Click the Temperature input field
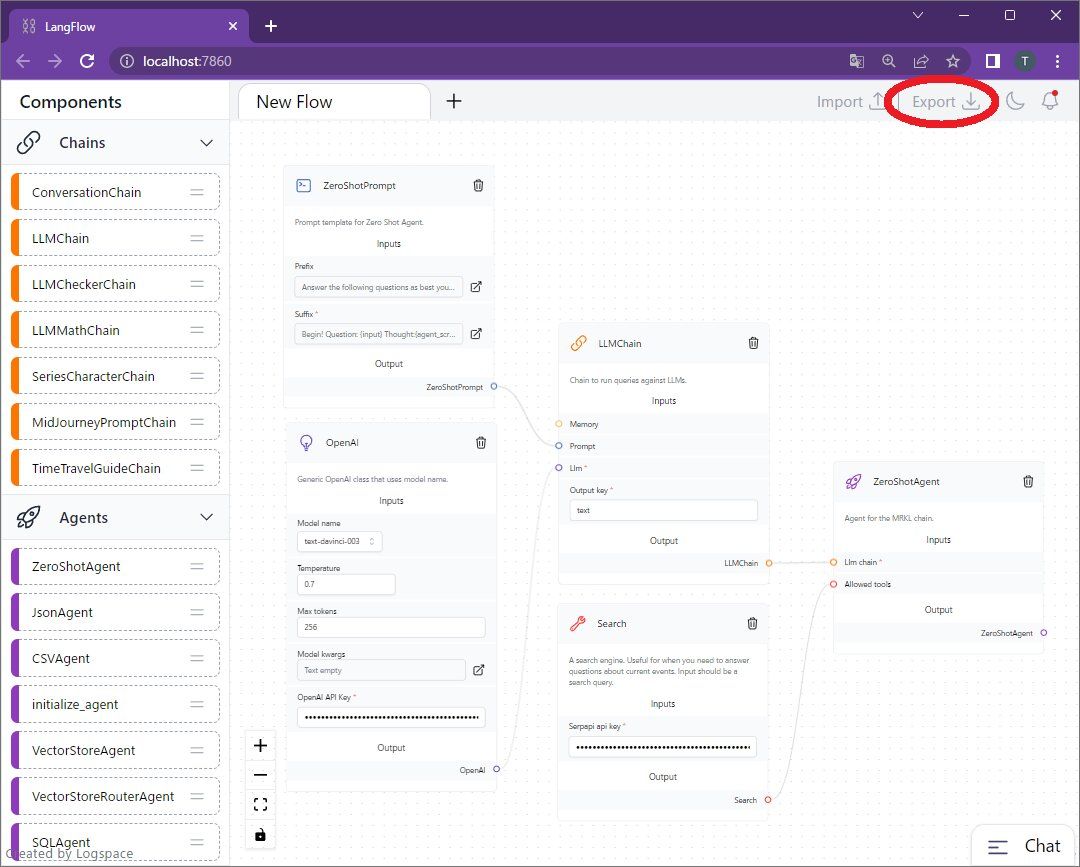Screen dimensions: 1080x867 pos(346,584)
